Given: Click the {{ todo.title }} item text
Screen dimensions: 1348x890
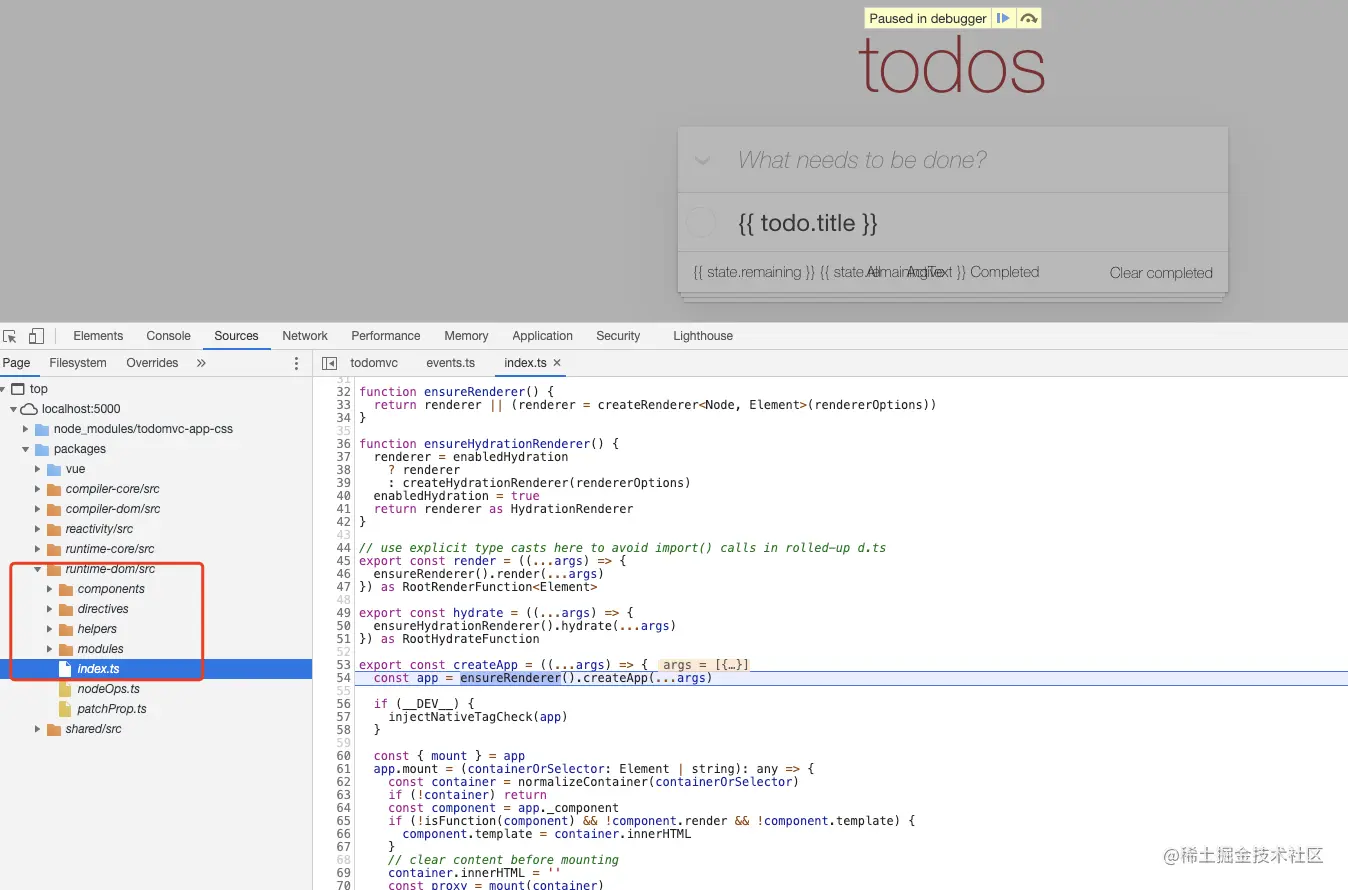Looking at the screenshot, I should [x=808, y=223].
